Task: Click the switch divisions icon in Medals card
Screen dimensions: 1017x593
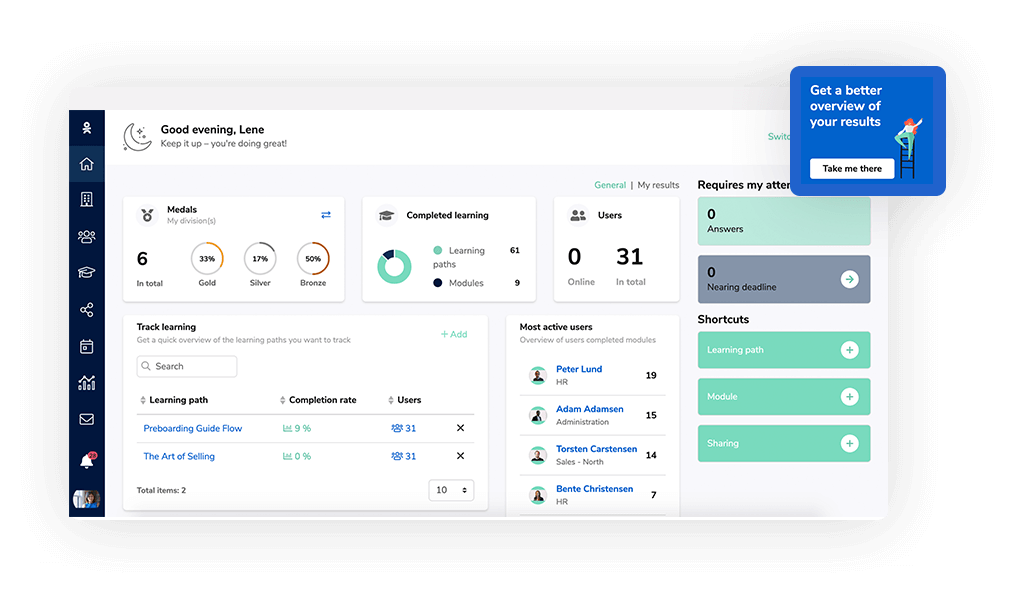Action: coord(326,214)
